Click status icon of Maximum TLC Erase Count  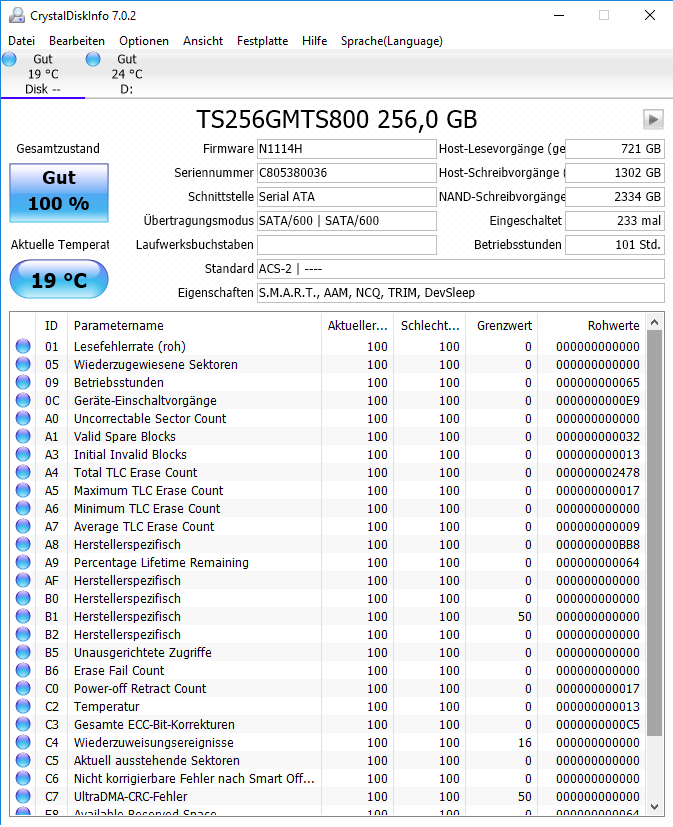point(23,491)
